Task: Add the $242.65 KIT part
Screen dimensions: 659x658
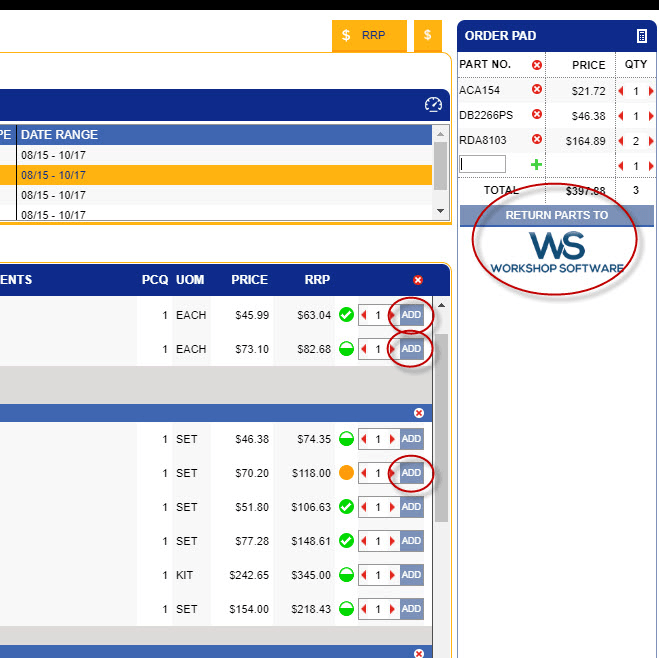Action: click(x=411, y=575)
